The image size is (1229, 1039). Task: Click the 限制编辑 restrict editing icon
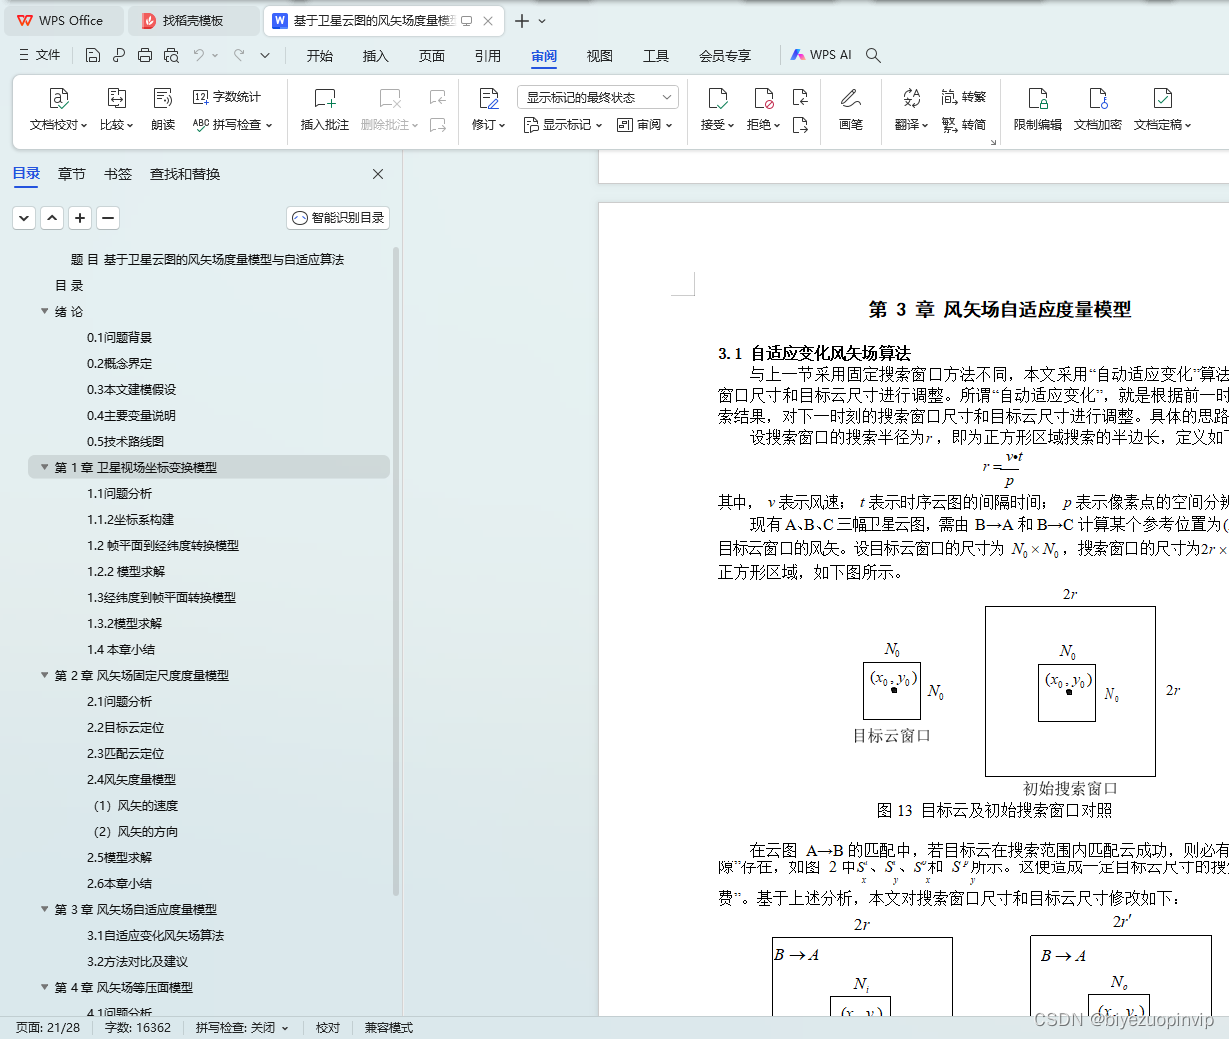tap(1038, 98)
